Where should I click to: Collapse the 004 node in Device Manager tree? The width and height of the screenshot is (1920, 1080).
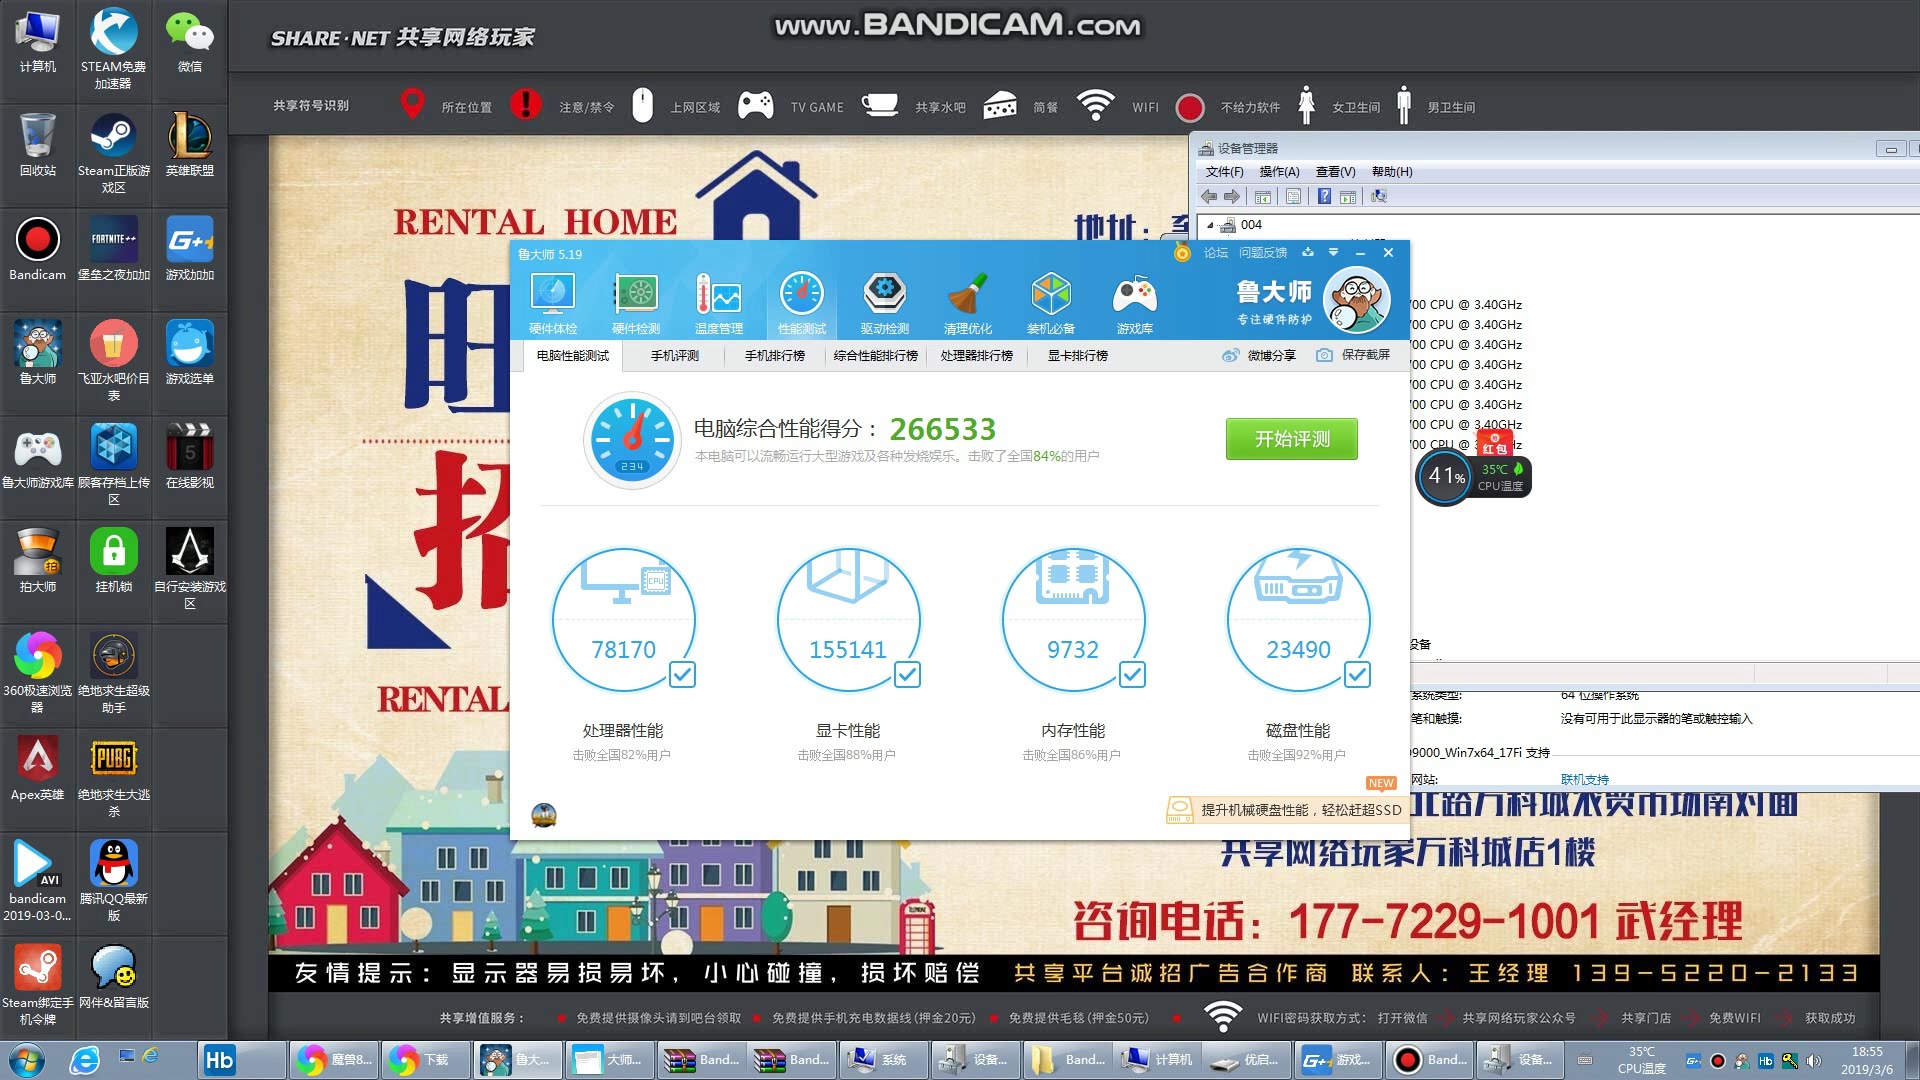point(1210,225)
